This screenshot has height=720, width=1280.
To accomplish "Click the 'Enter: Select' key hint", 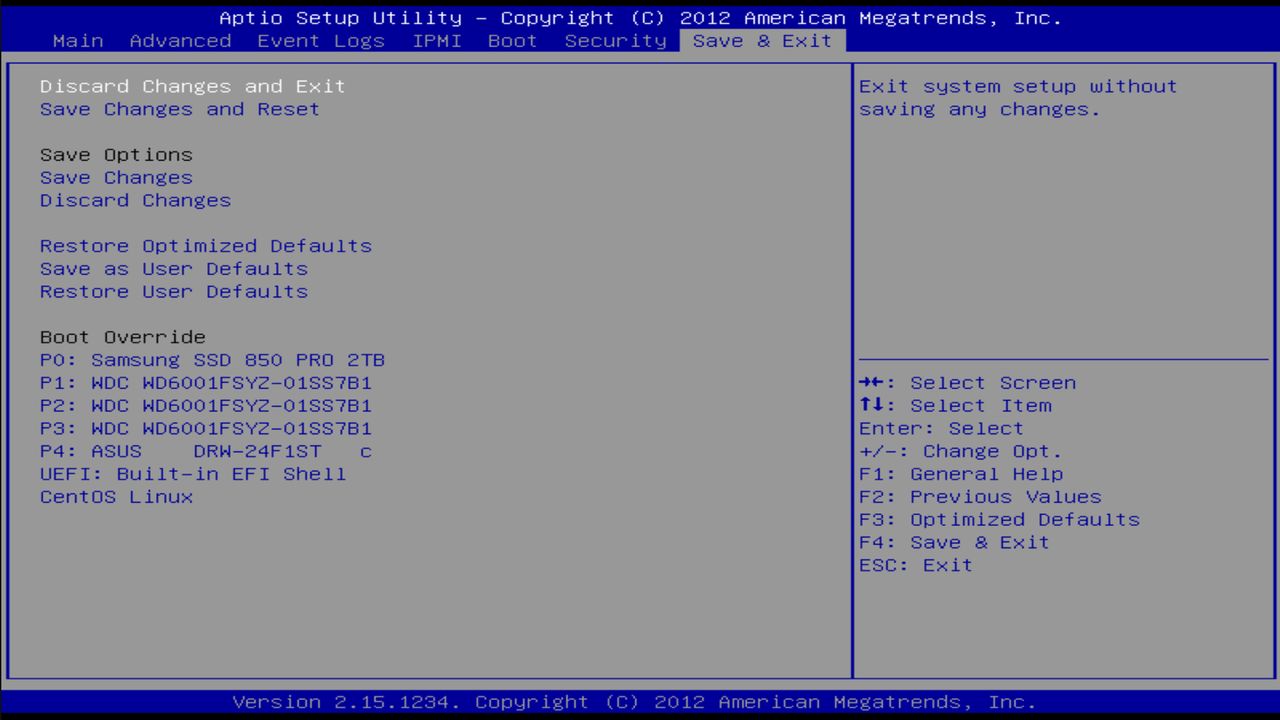I will (x=941, y=429).
